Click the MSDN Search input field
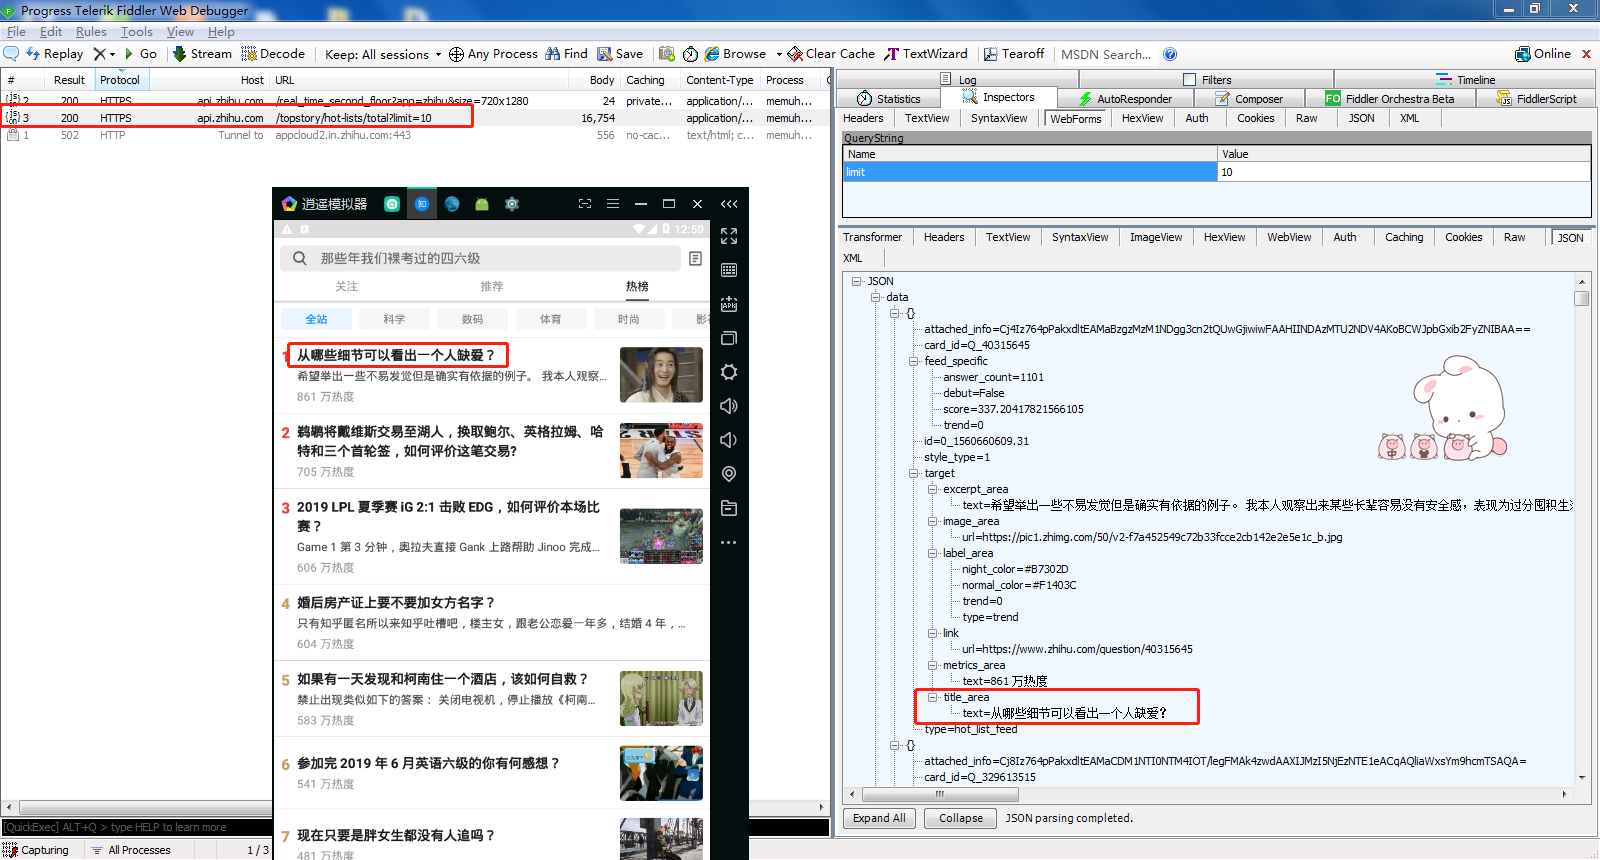 point(1106,54)
